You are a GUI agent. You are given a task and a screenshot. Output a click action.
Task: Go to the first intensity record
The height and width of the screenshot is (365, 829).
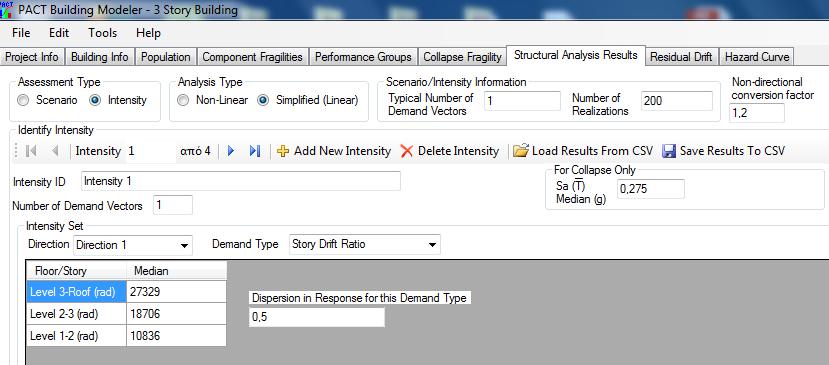click(31, 151)
